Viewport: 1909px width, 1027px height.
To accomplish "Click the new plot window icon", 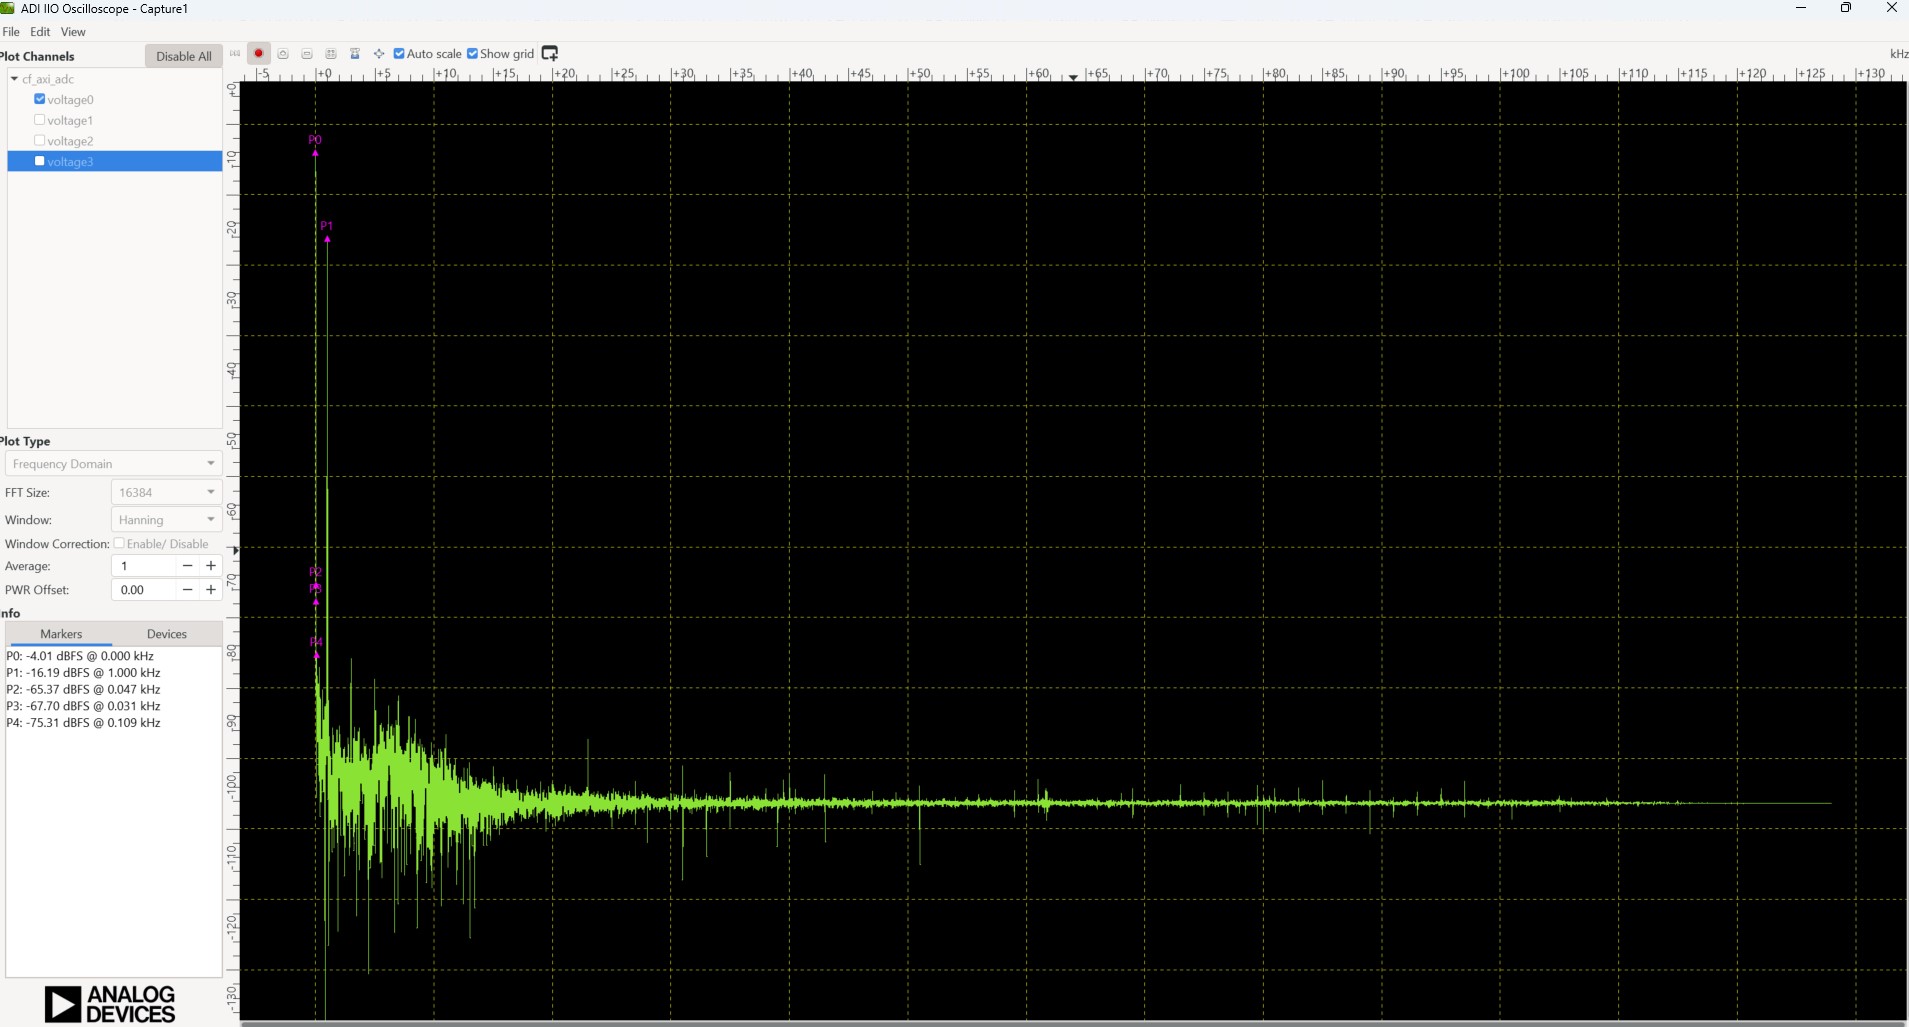I will click(550, 53).
